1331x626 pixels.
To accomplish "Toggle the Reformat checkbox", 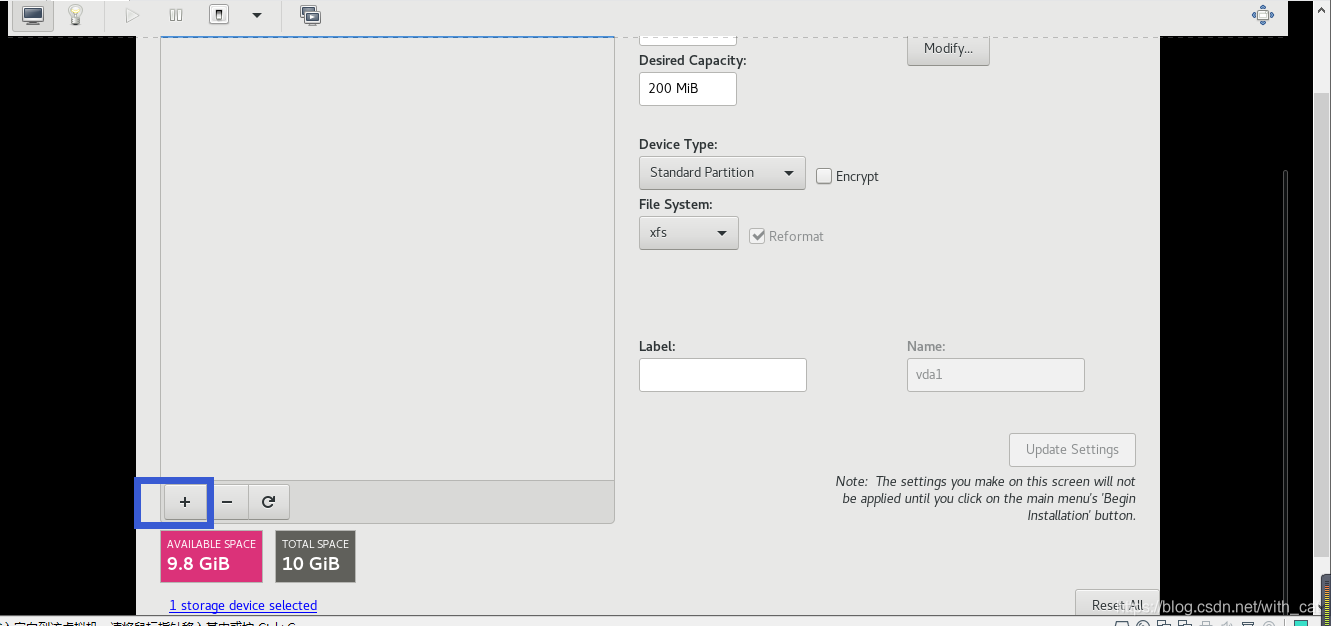I will click(757, 236).
